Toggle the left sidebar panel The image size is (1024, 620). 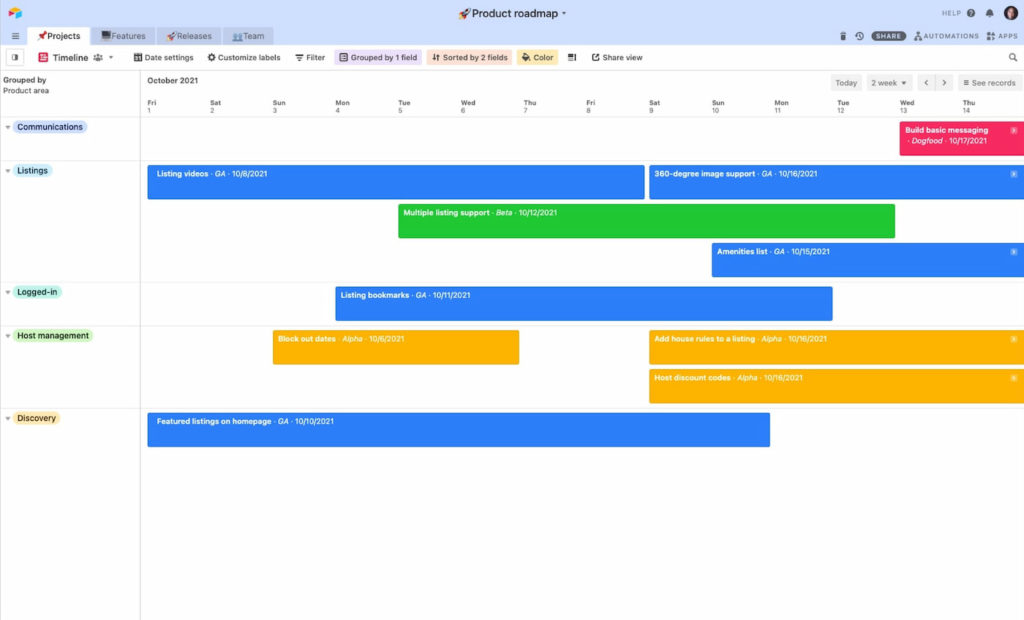point(14,57)
